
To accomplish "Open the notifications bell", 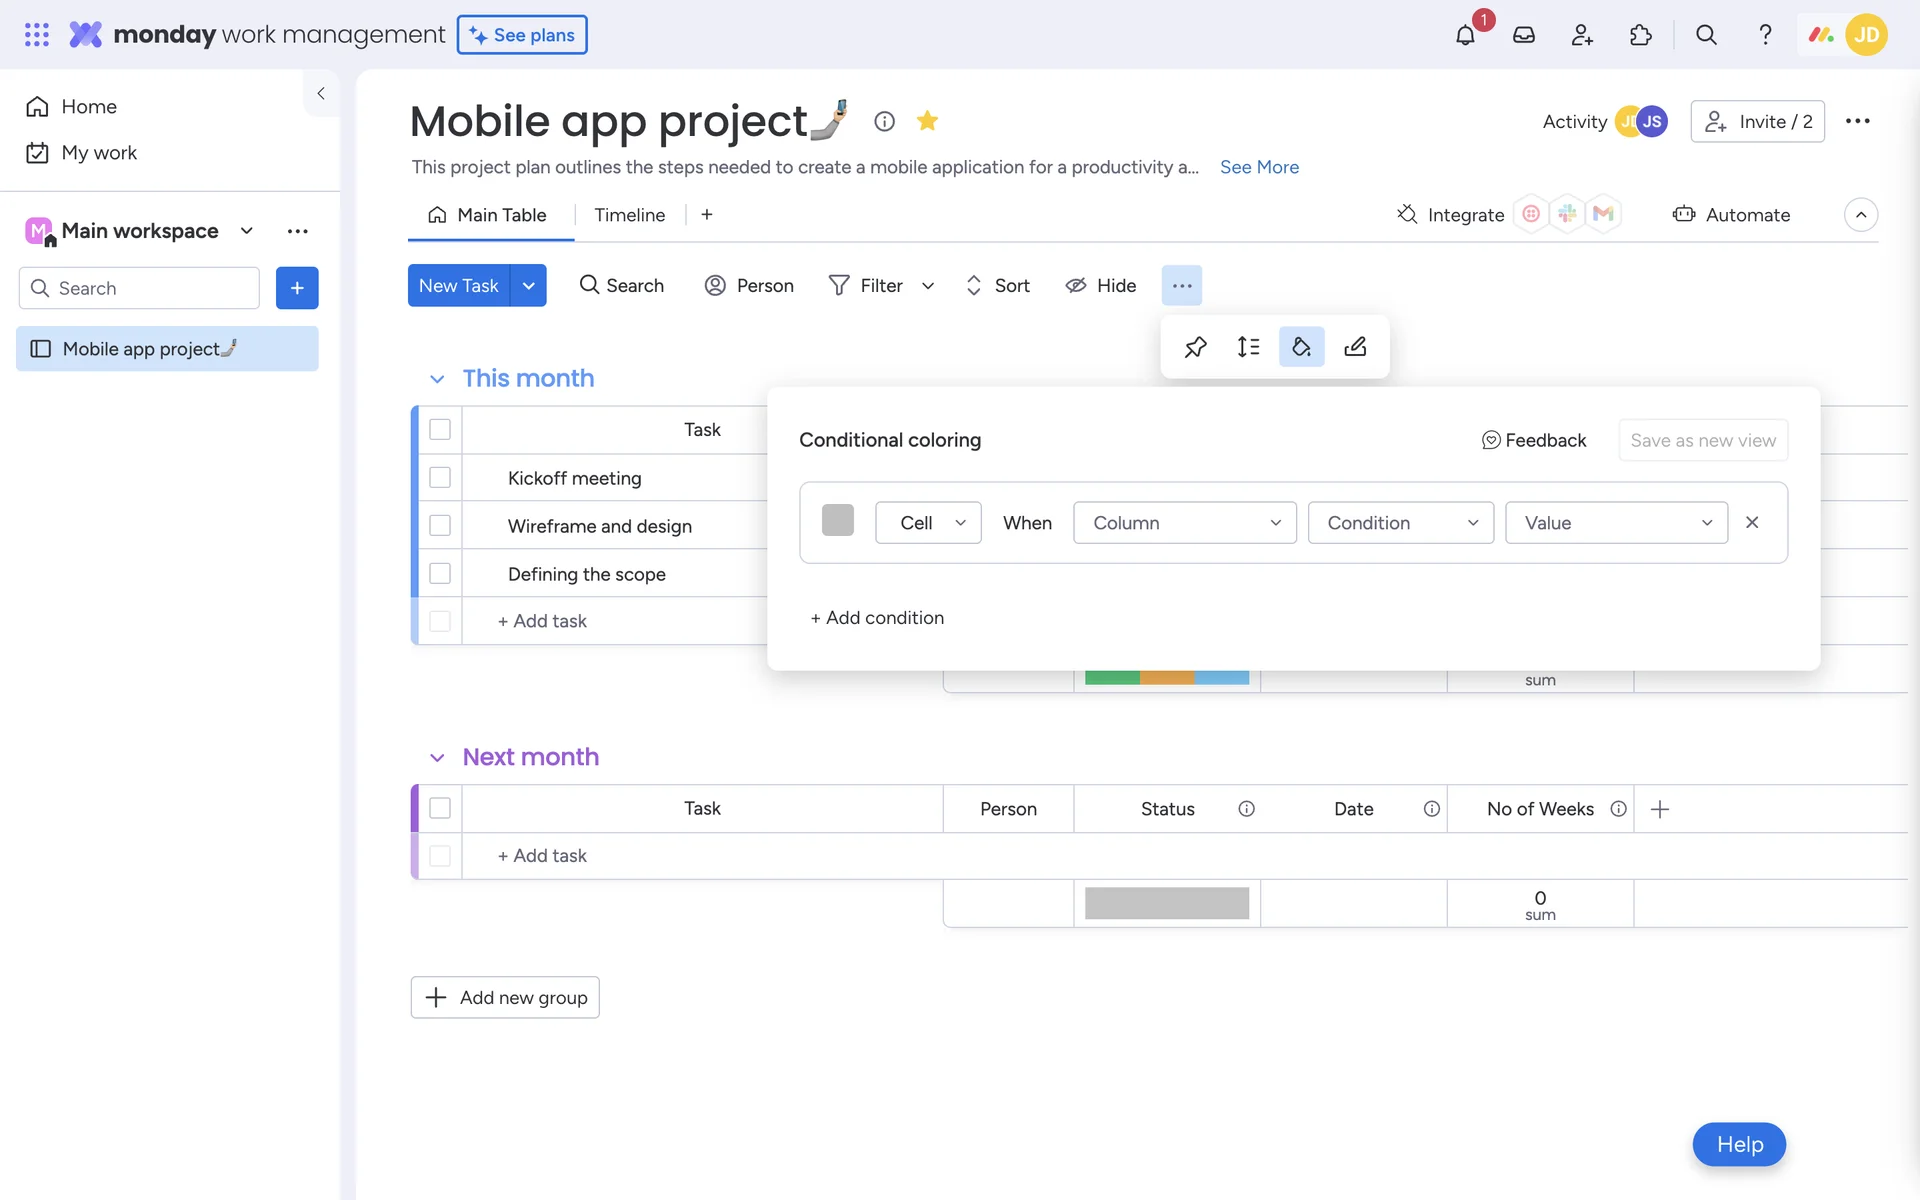I will tap(1465, 35).
